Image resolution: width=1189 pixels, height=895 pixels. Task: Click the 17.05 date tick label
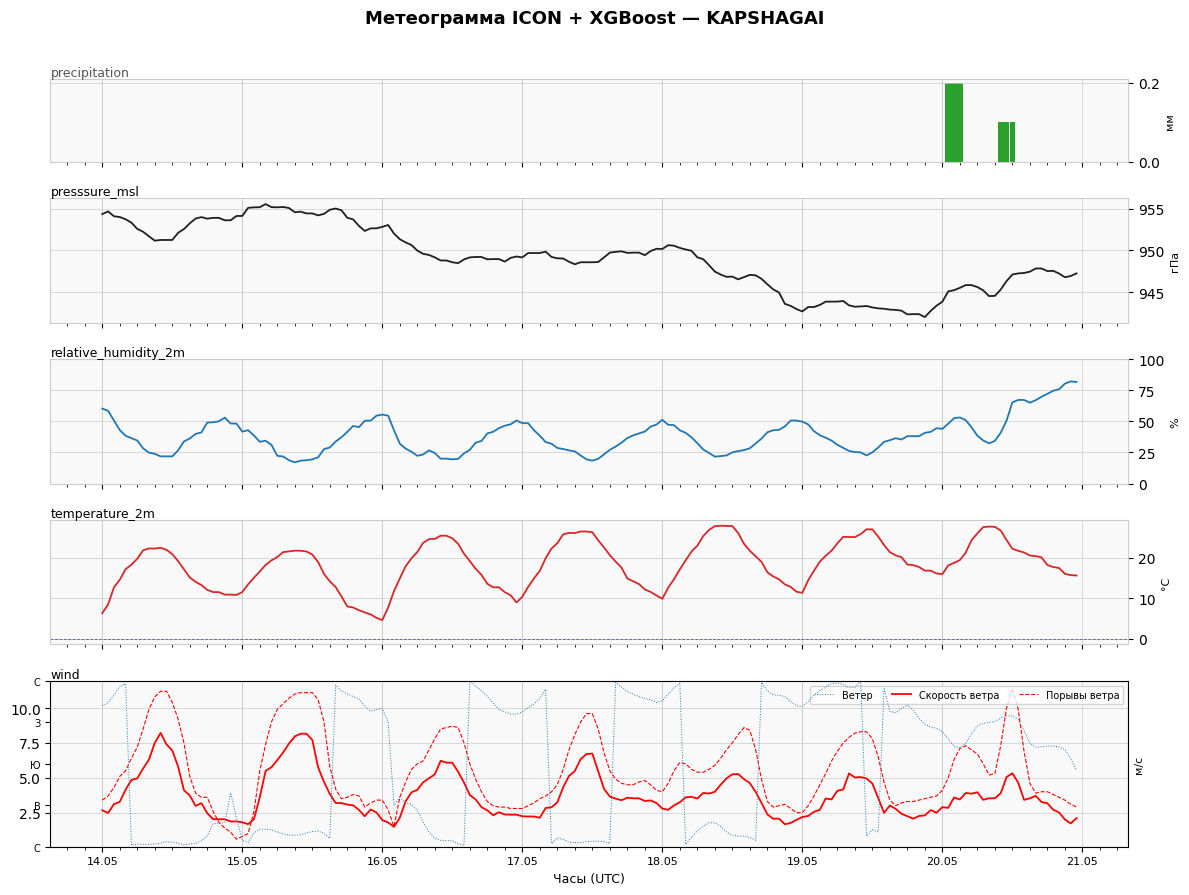tap(522, 861)
